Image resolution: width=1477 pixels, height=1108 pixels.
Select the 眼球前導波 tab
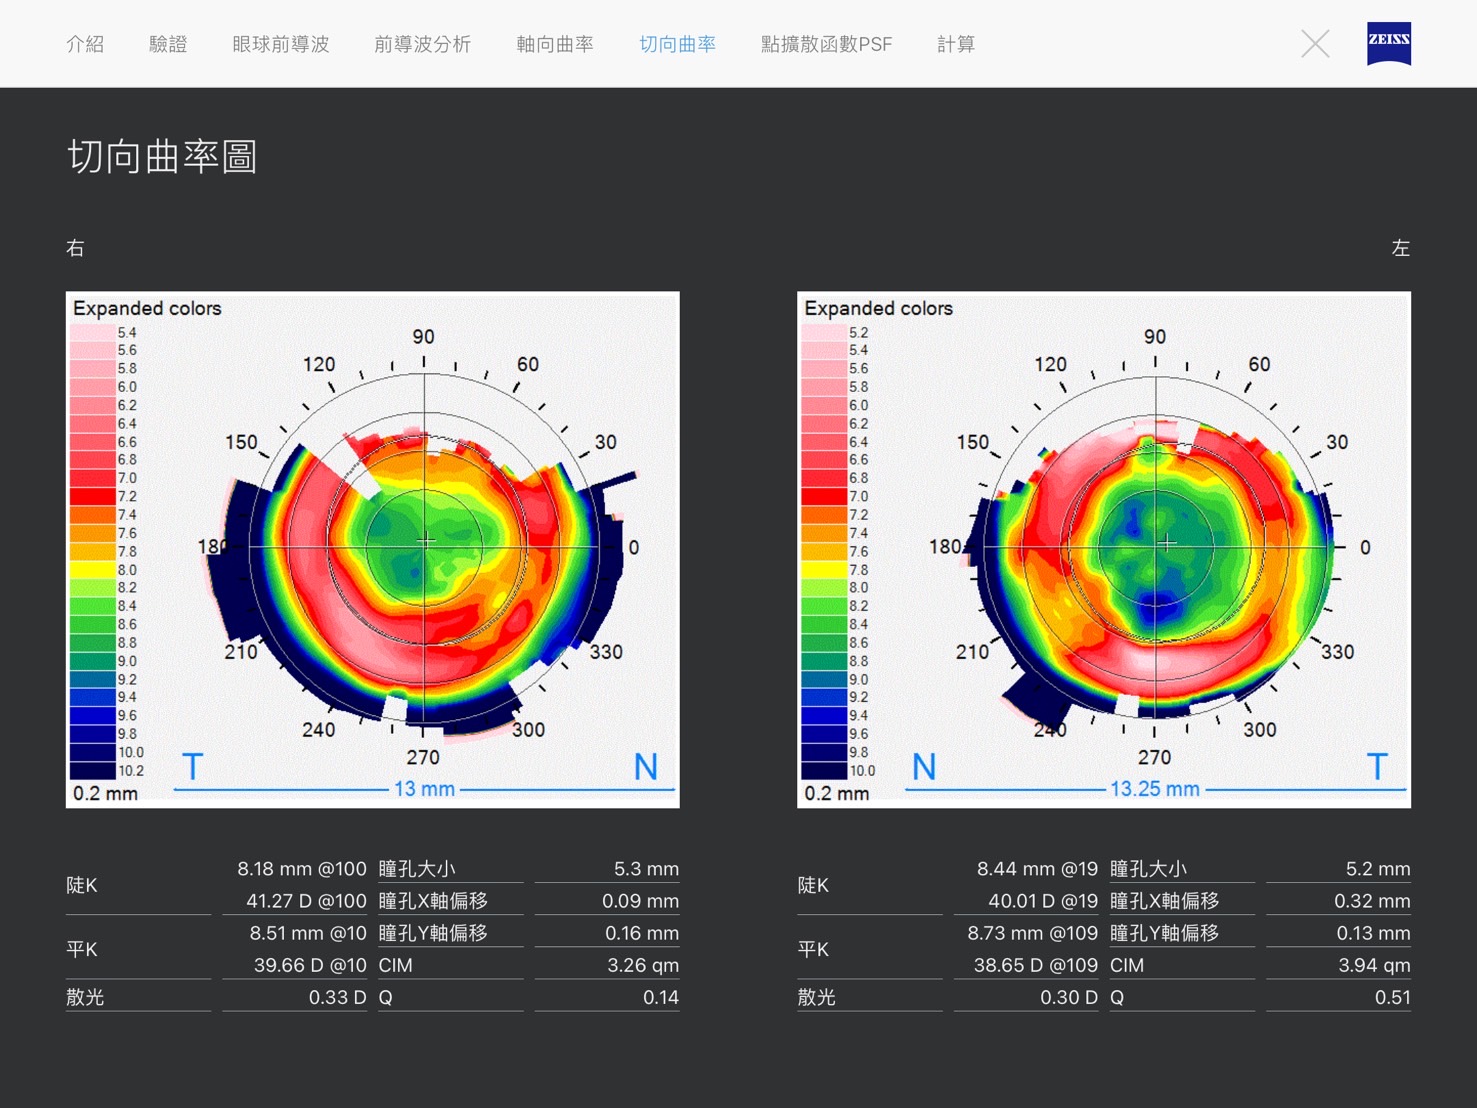coord(280,44)
